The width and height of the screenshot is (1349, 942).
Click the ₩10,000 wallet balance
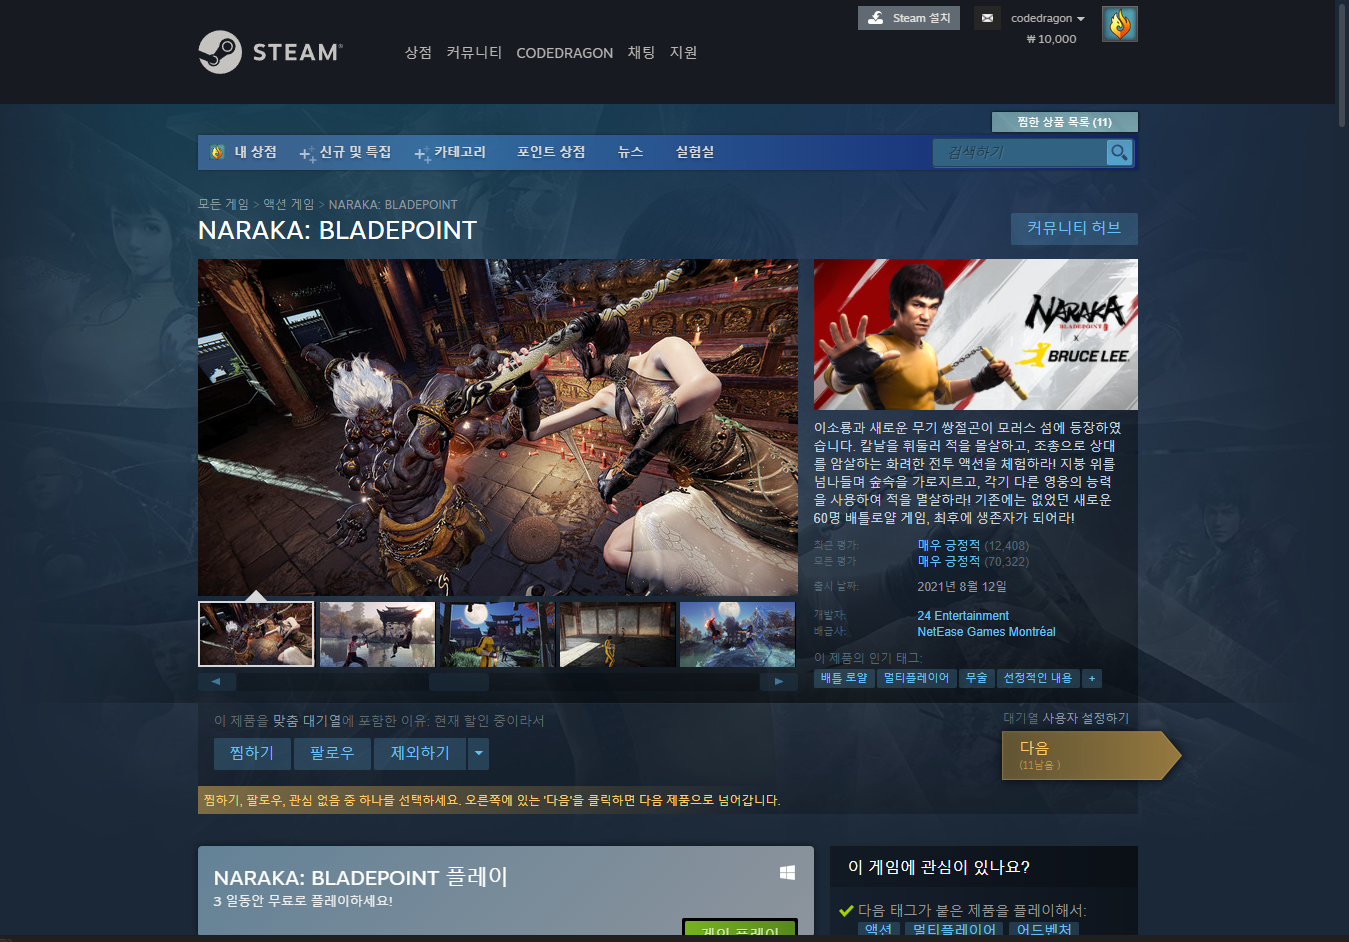[x=1051, y=39]
